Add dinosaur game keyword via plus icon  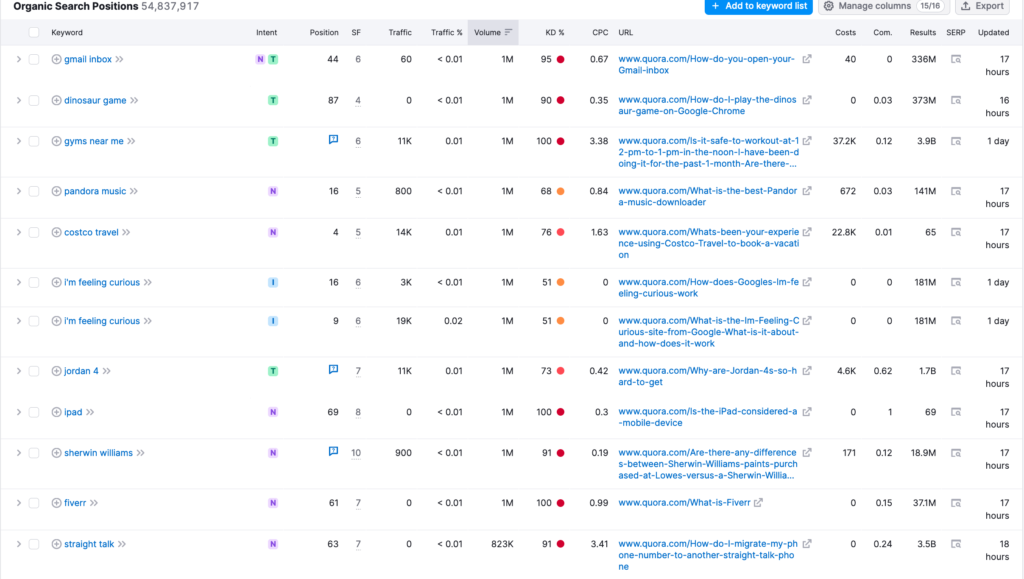point(56,101)
